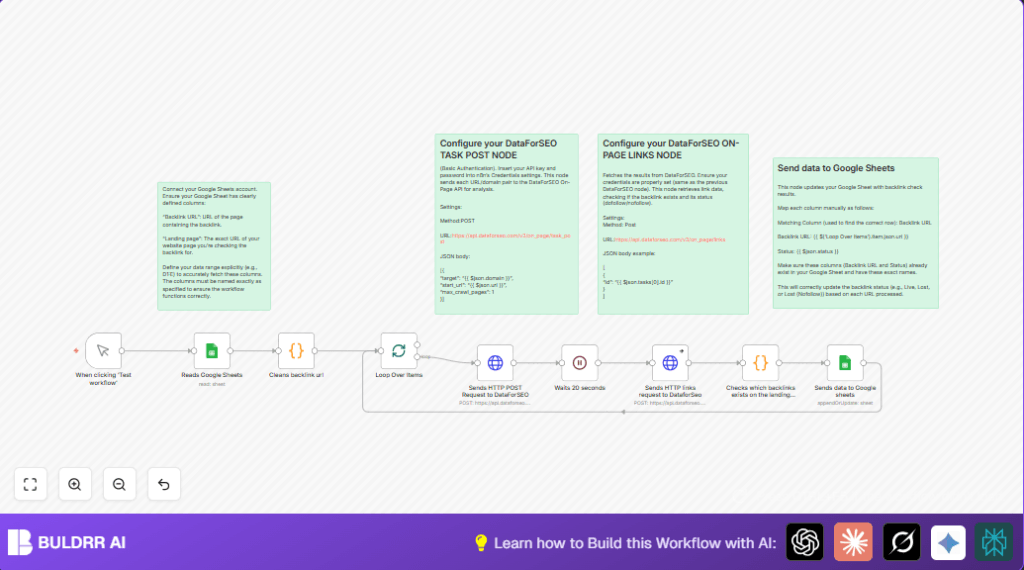Viewport: 1024px width, 570px height.
Task: Open the task_post API URL link in note
Action: (505, 238)
